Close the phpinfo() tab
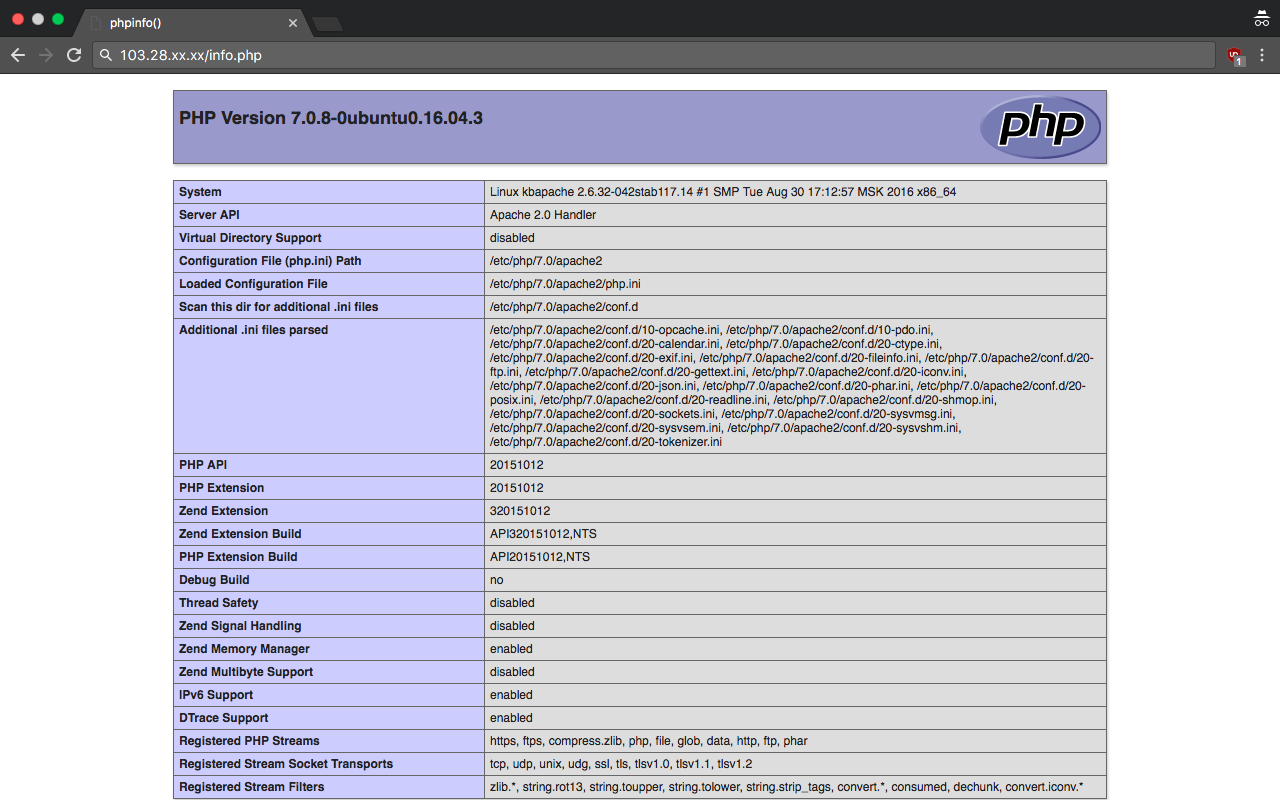This screenshot has height=800, width=1280. 293,23
